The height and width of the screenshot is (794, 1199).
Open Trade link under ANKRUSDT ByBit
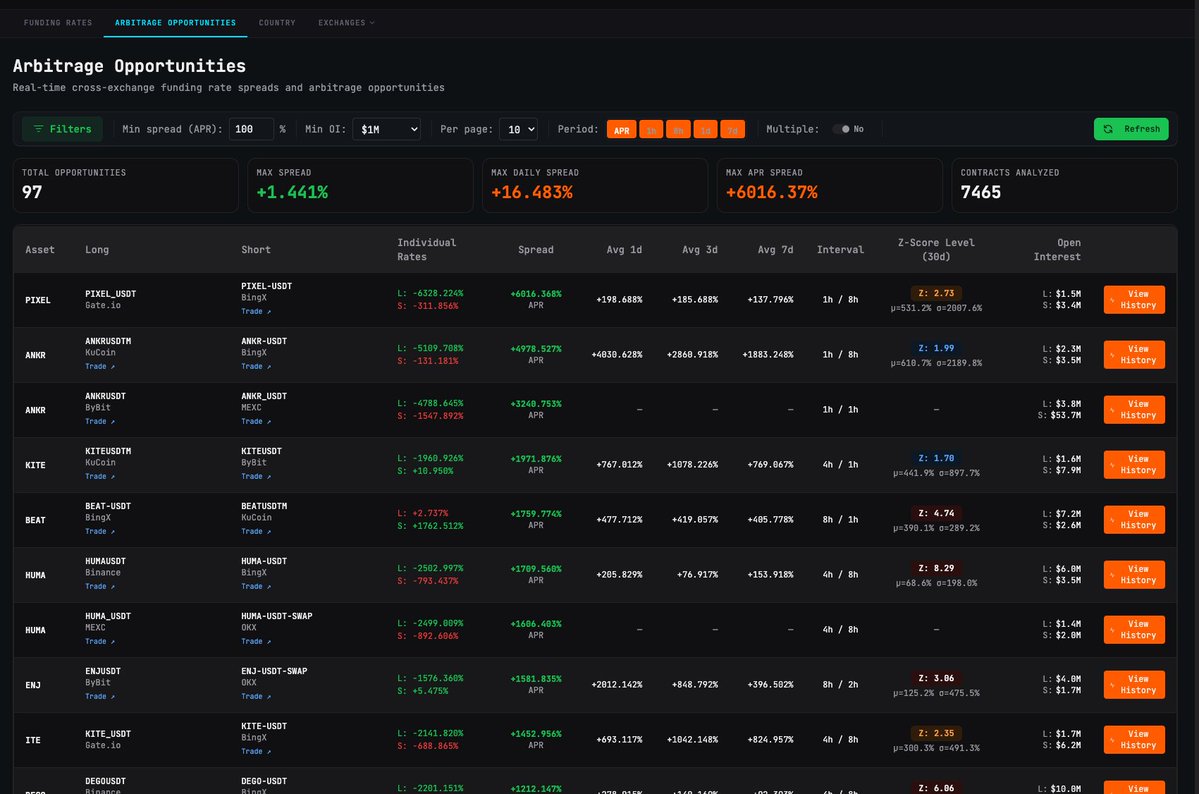[99, 421]
